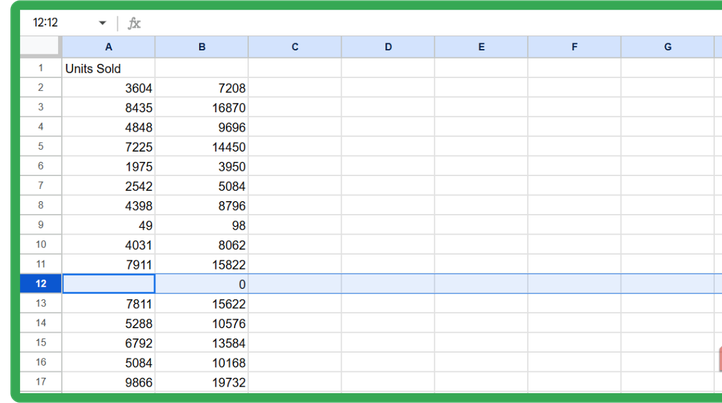Click the fx function icon
The image size is (722, 403).
(135, 23)
